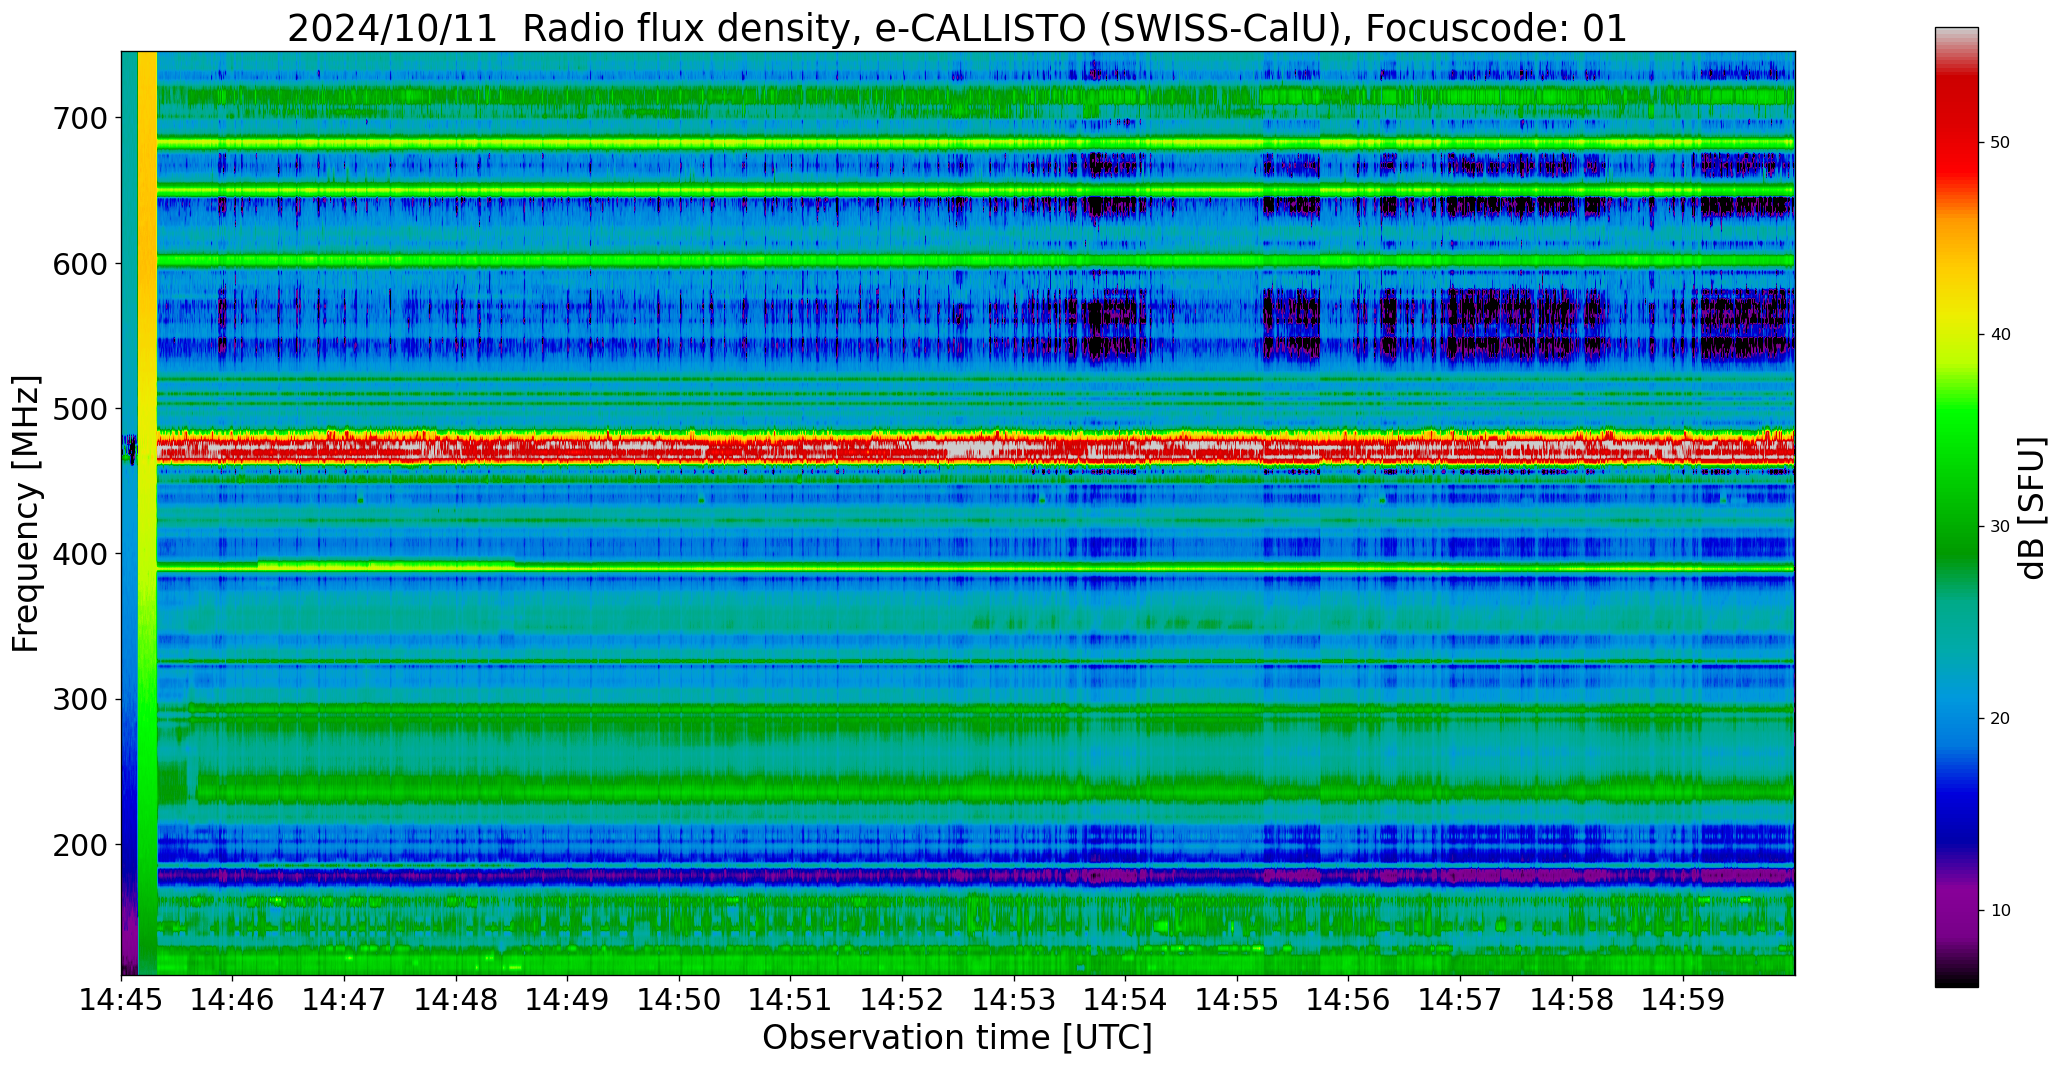Click the plot title mentioning e-CALLISTO SWISS-CalU

(x=957, y=28)
